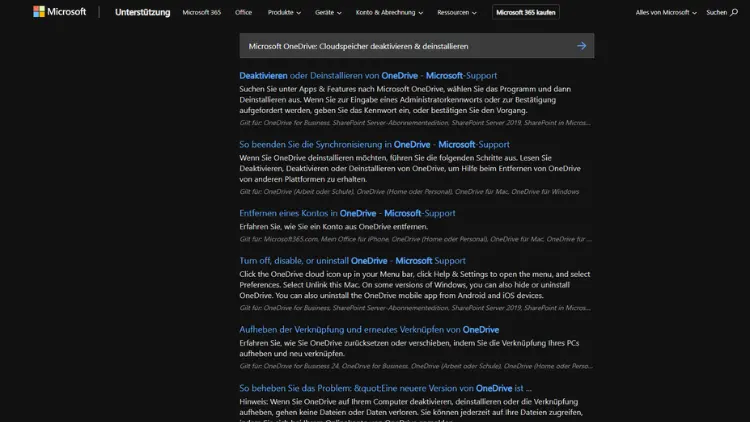750x422 pixels.
Task: Expand the Produkte dropdown
Action: click(284, 12)
